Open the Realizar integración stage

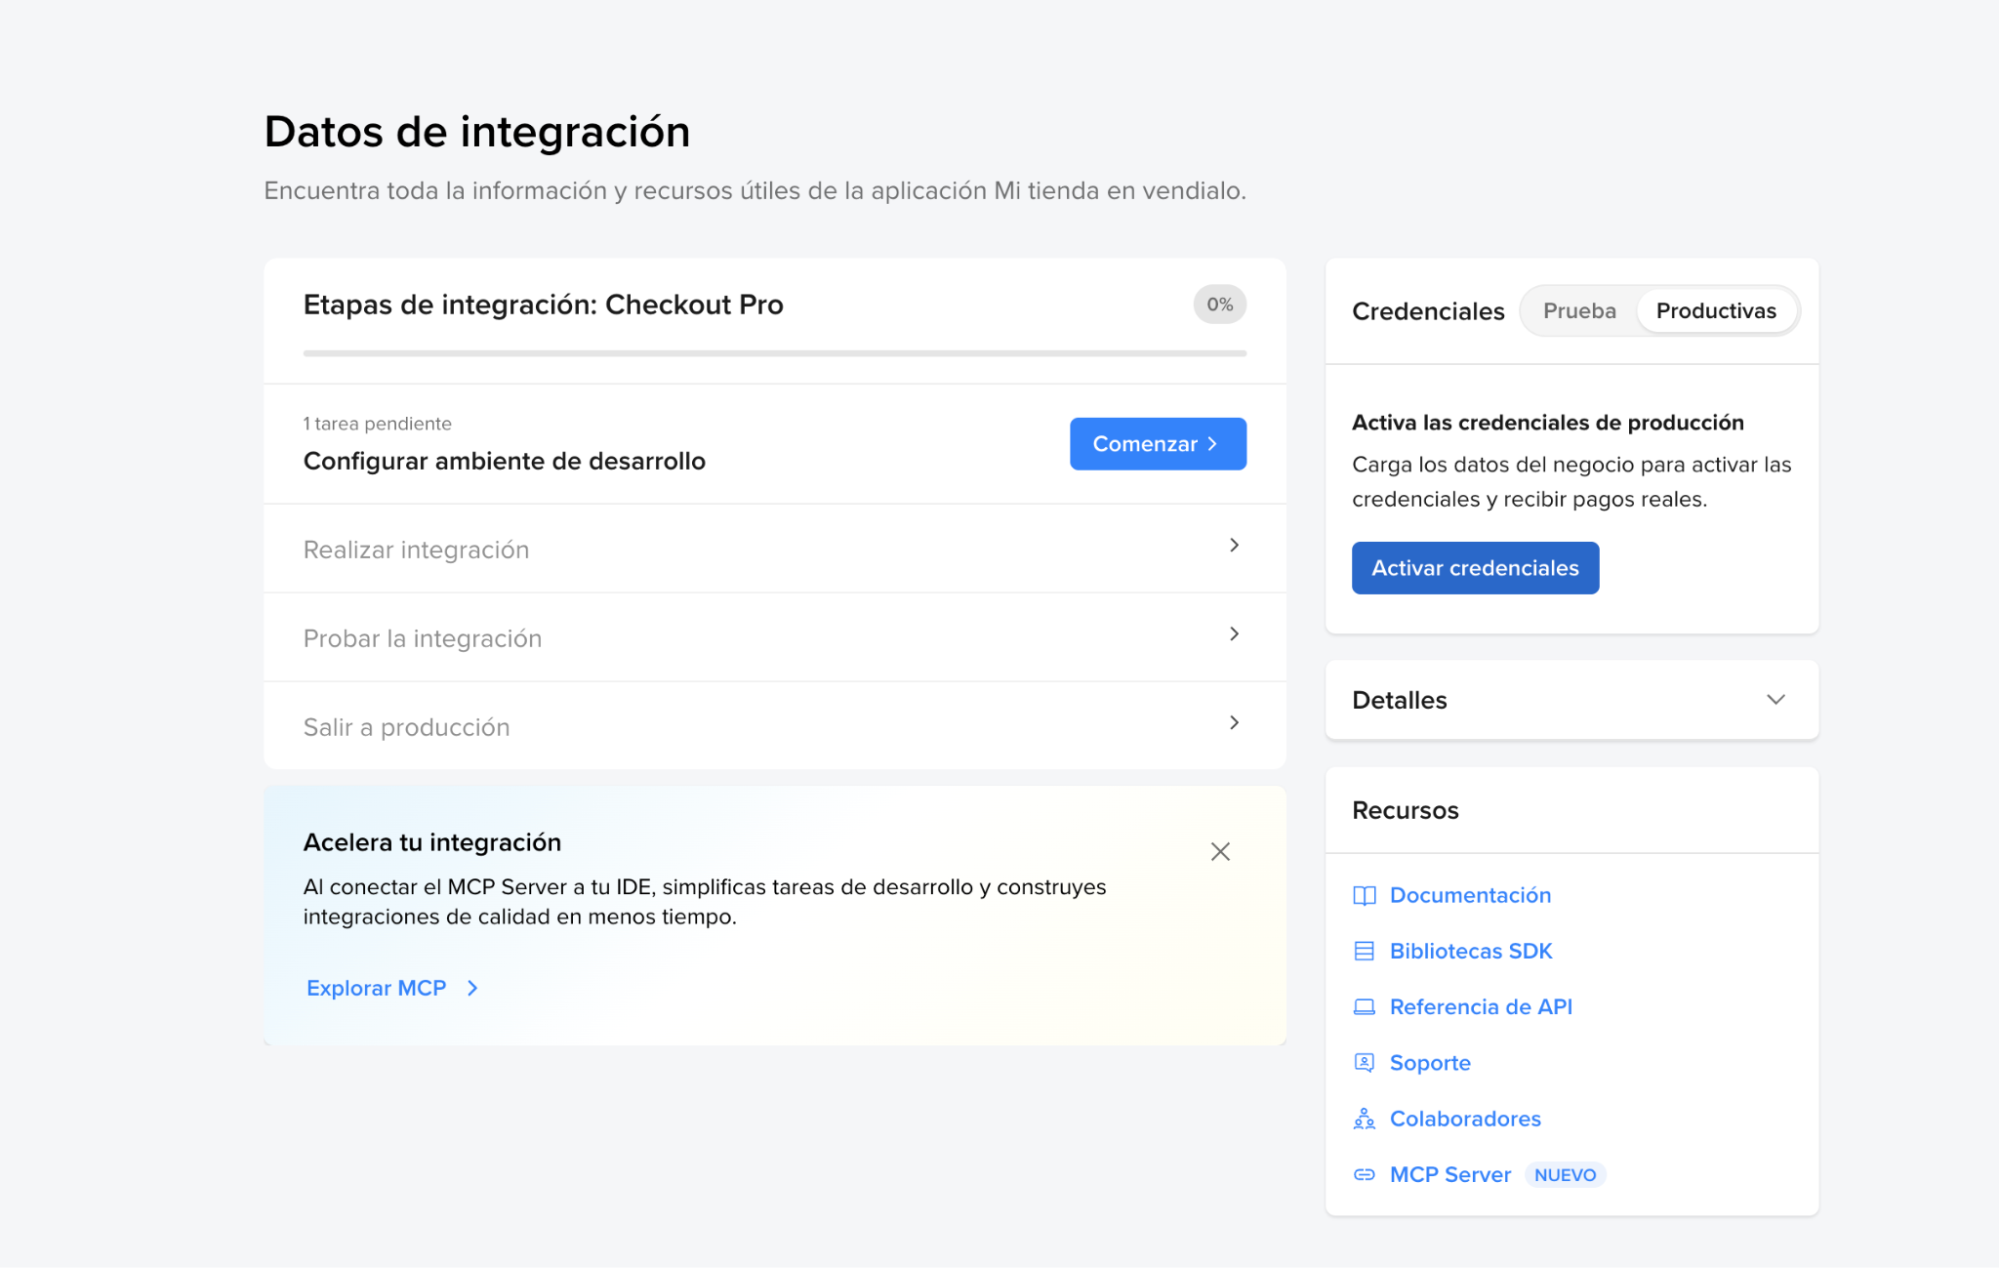pos(774,549)
